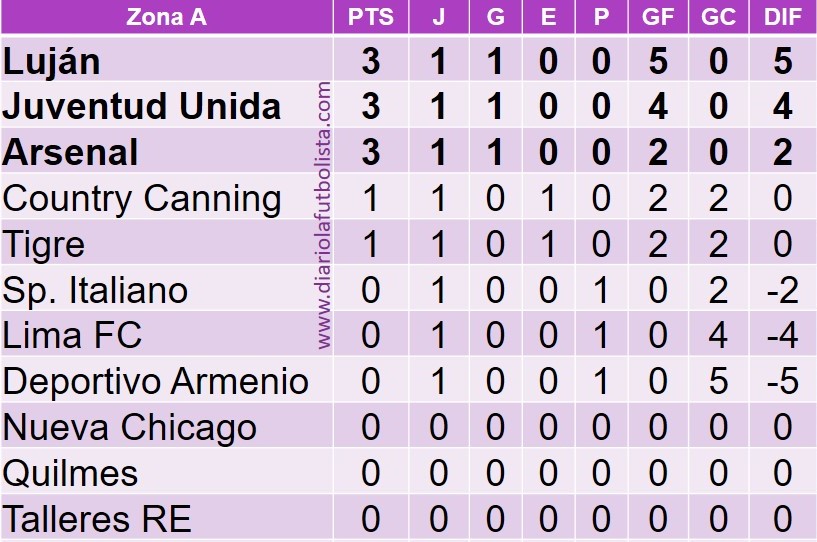Select the Tigre team name

(x=44, y=245)
